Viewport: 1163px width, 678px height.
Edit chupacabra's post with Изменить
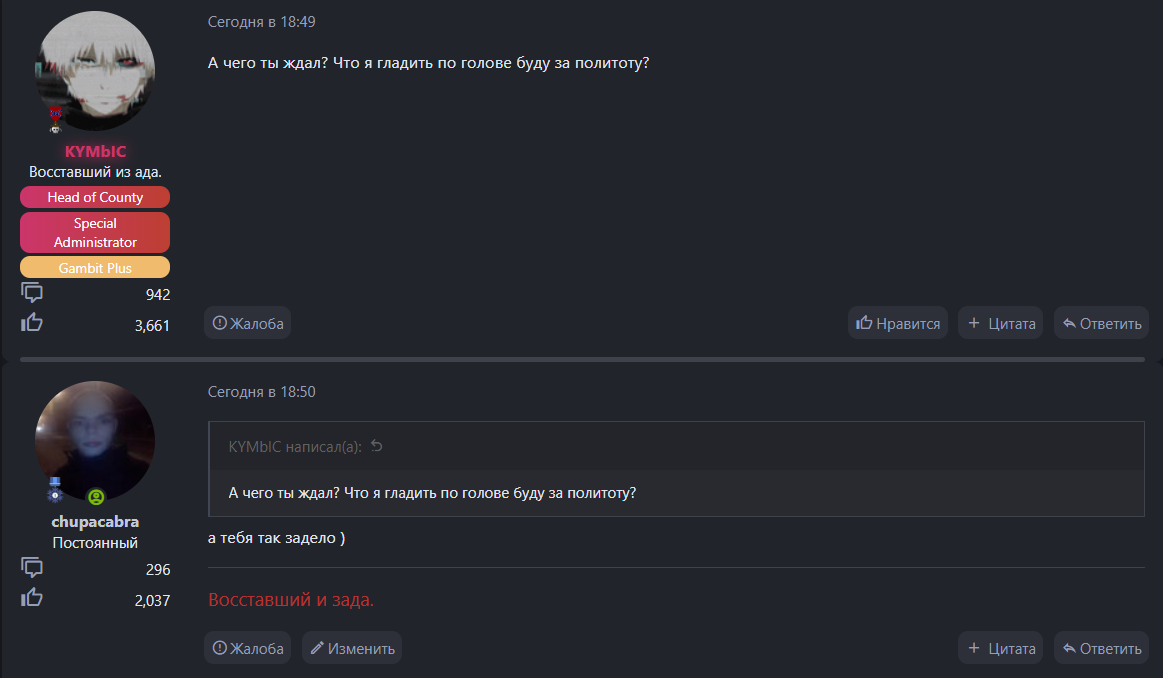tap(352, 648)
